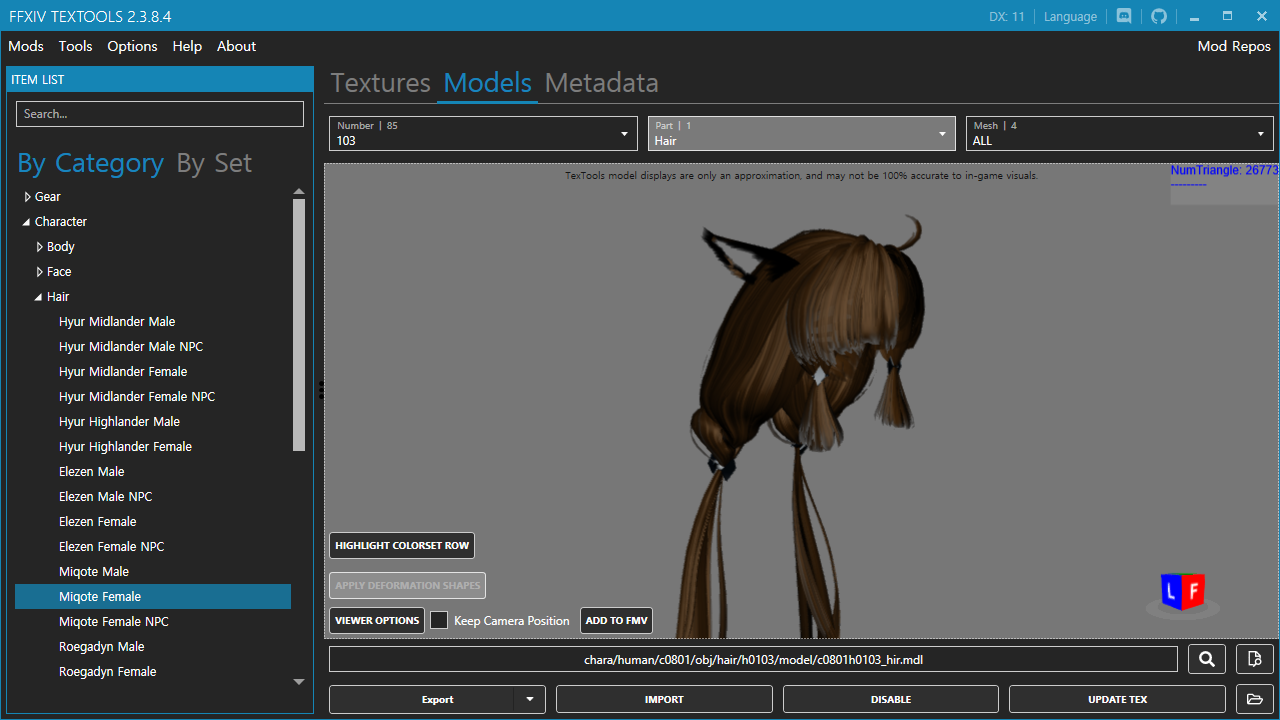Open the Number 103 dropdown
The width and height of the screenshot is (1280, 720).
point(483,133)
